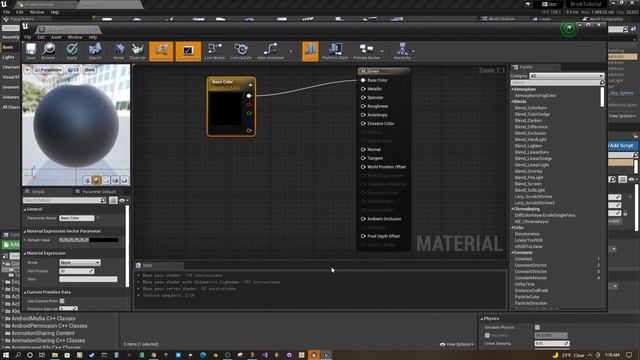Image resolution: width=640 pixels, height=360 pixels.
Task: Click white RGB output pin on Base Color node
Action: coord(249,96)
